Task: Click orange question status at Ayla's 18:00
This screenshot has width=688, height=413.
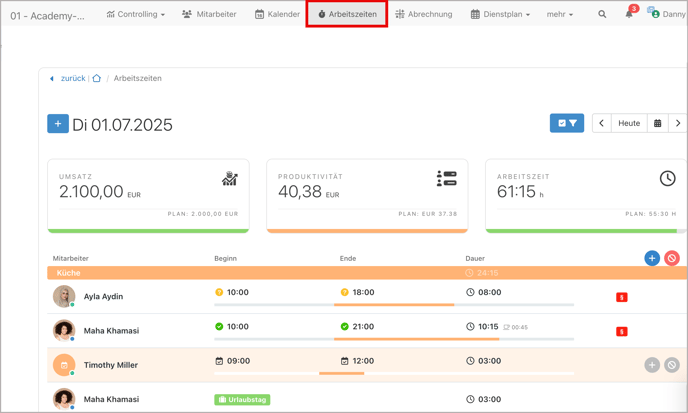Action: pos(344,292)
